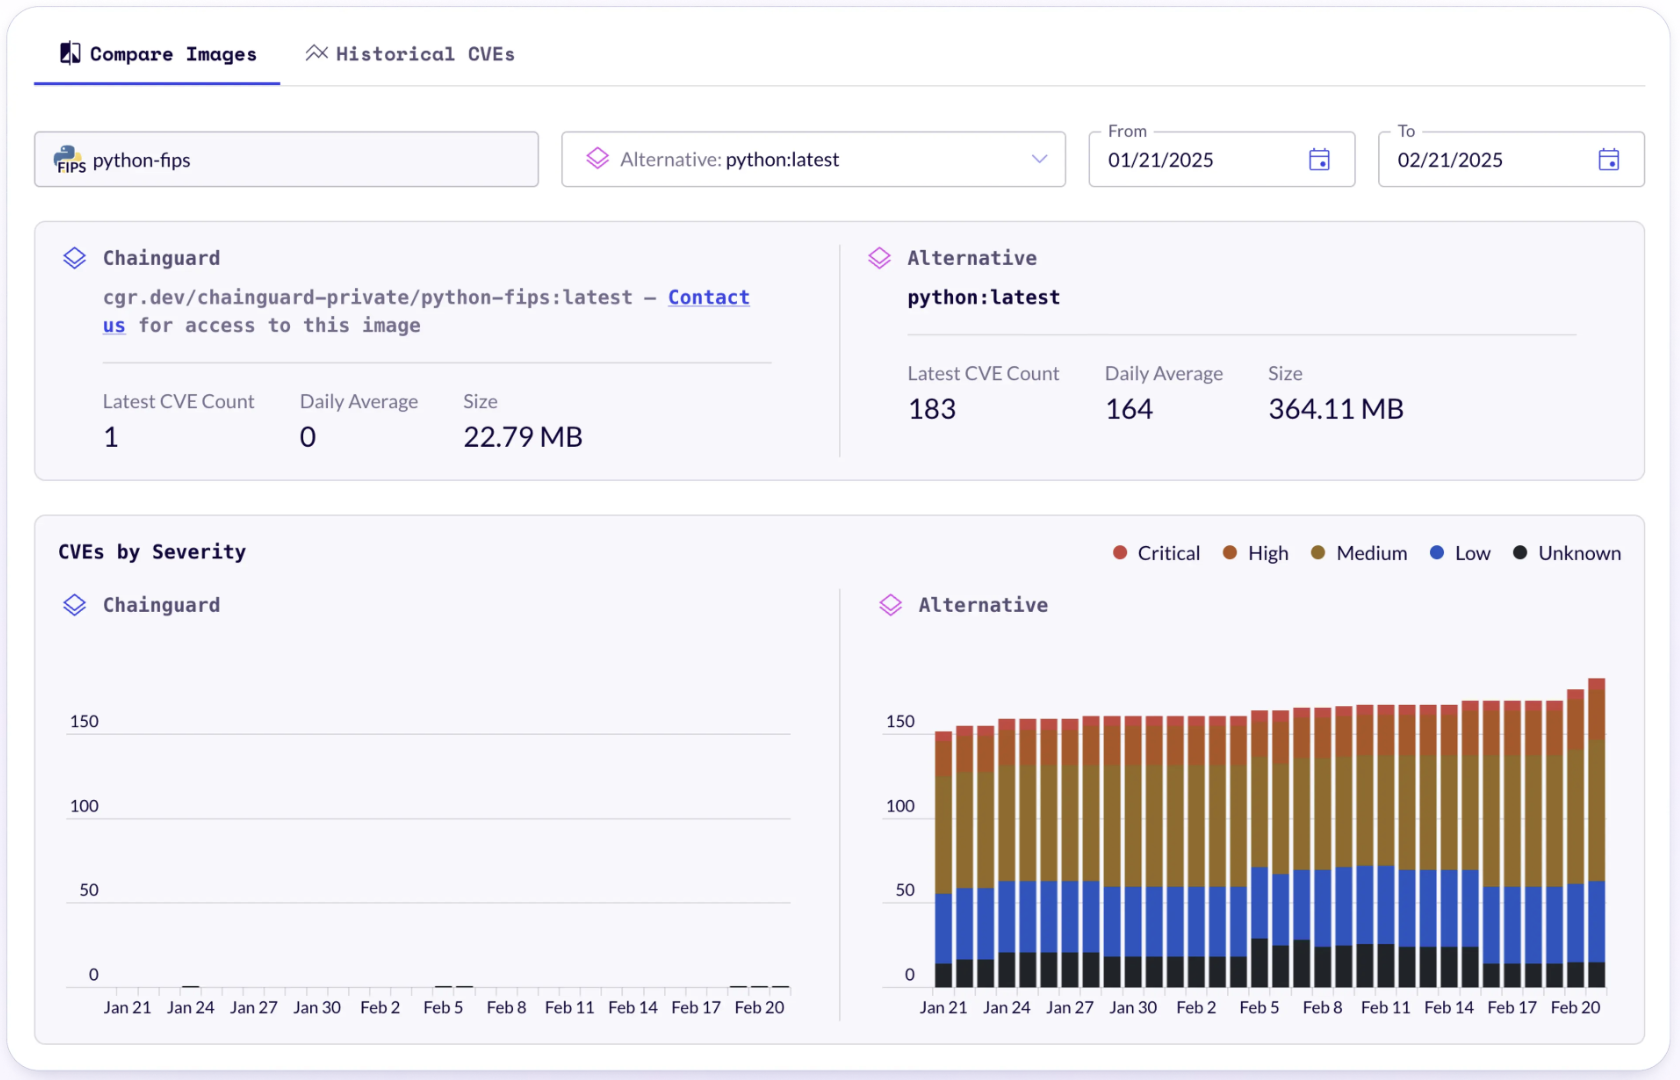Toggle Unknown severity in legend
Viewport: 1680px width, 1080px height.
[x=1567, y=553]
